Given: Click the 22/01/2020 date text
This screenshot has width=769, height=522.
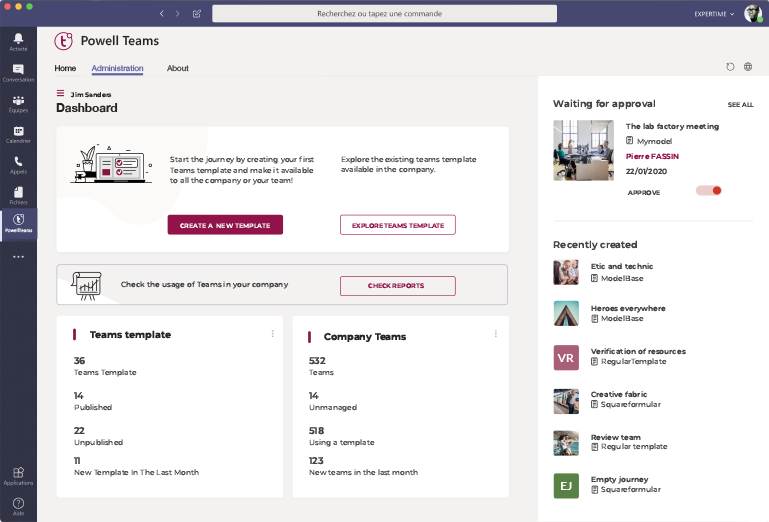Looking at the screenshot, I should (646, 171).
